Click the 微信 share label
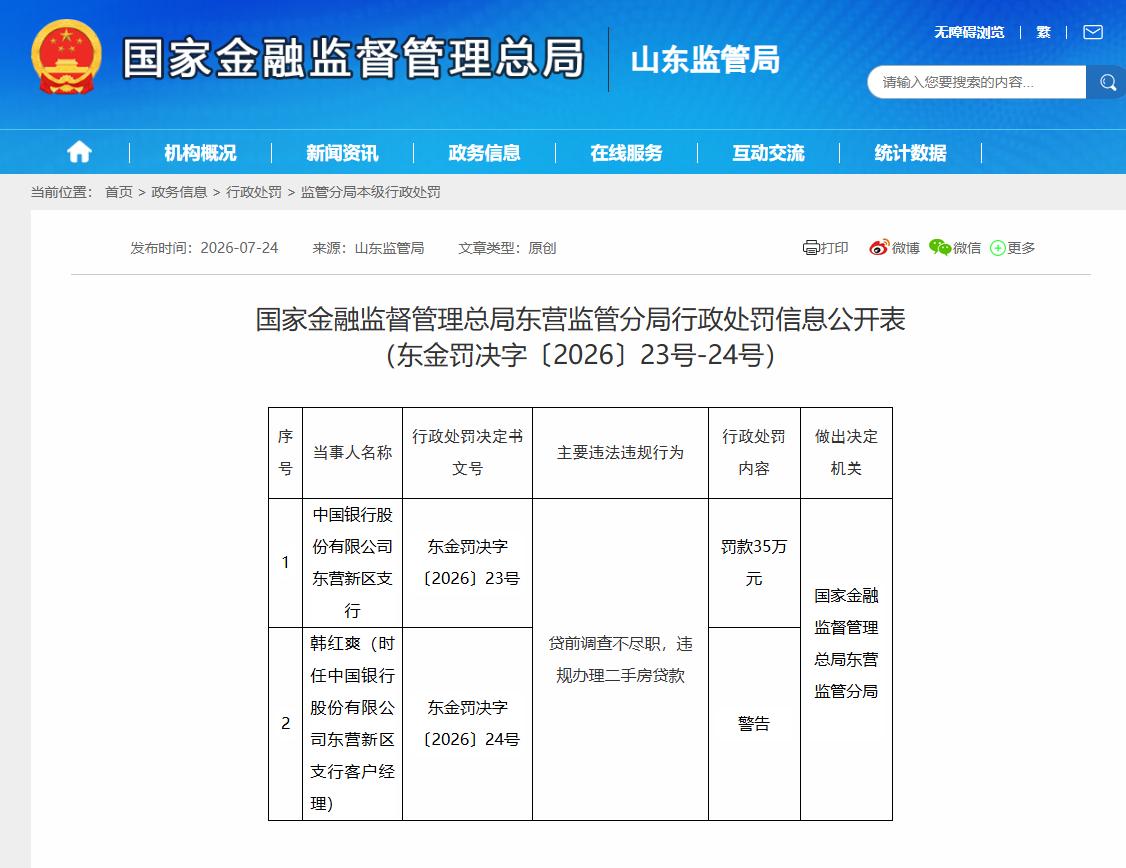 [967, 248]
